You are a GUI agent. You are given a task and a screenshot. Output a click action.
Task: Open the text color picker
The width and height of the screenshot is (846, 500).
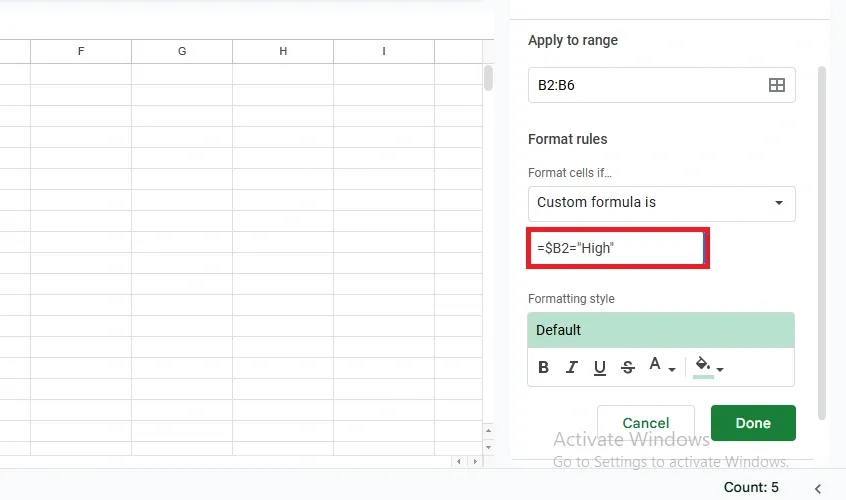click(659, 367)
